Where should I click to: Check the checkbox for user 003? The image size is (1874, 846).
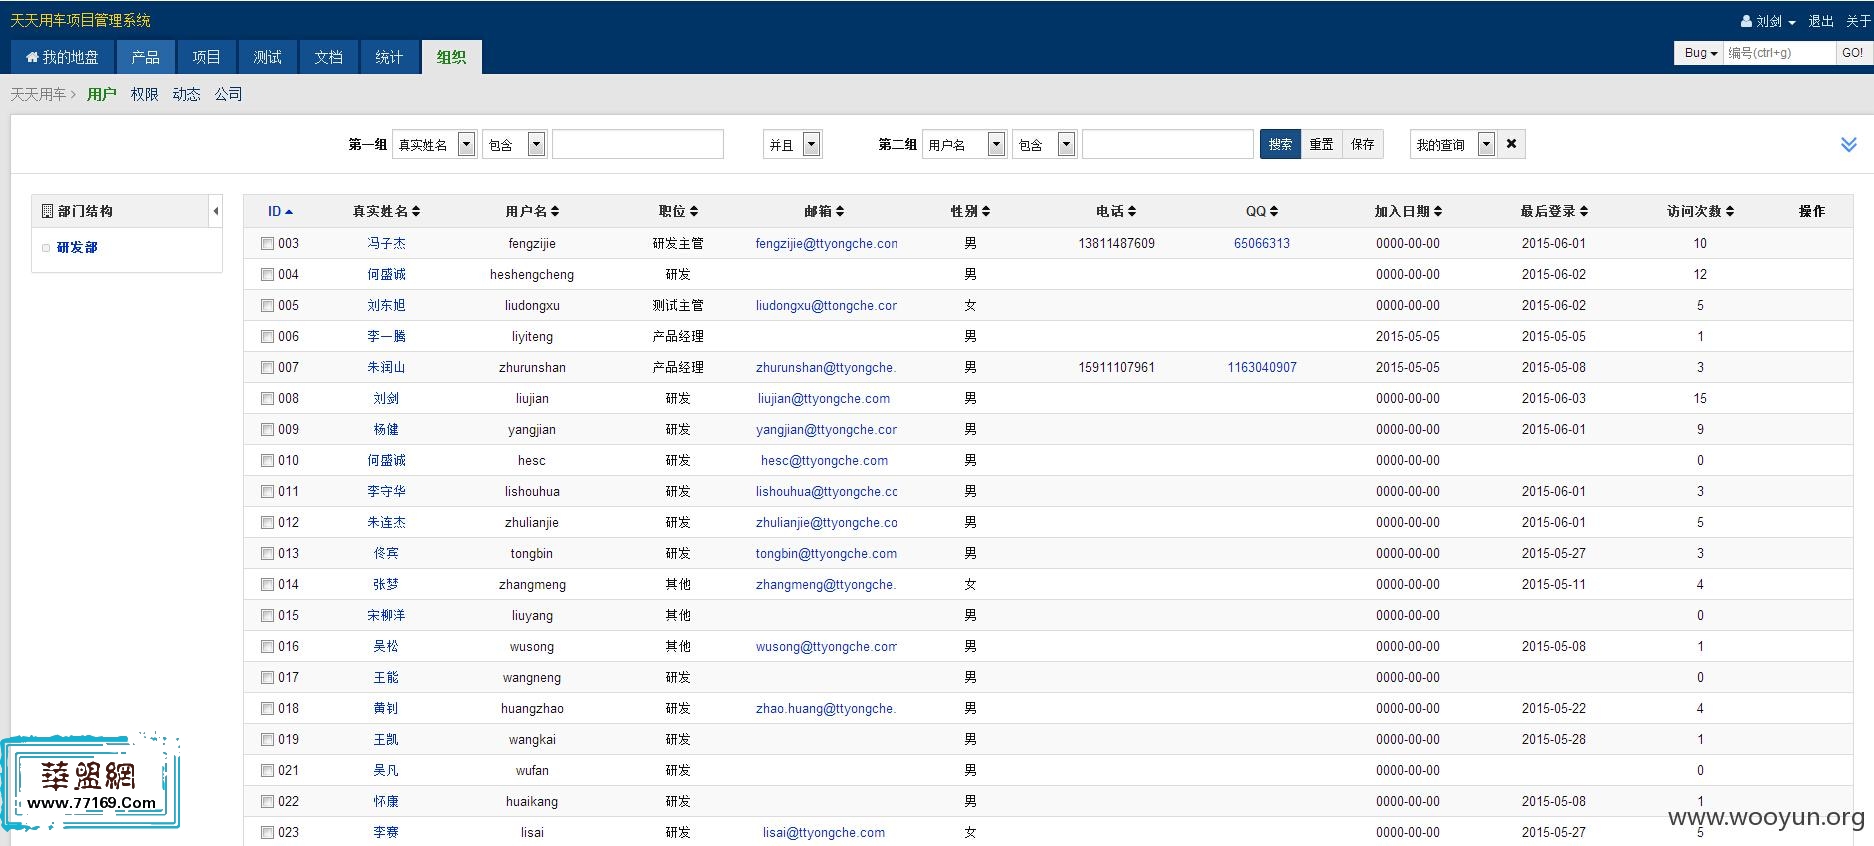pyautogui.click(x=267, y=243)
